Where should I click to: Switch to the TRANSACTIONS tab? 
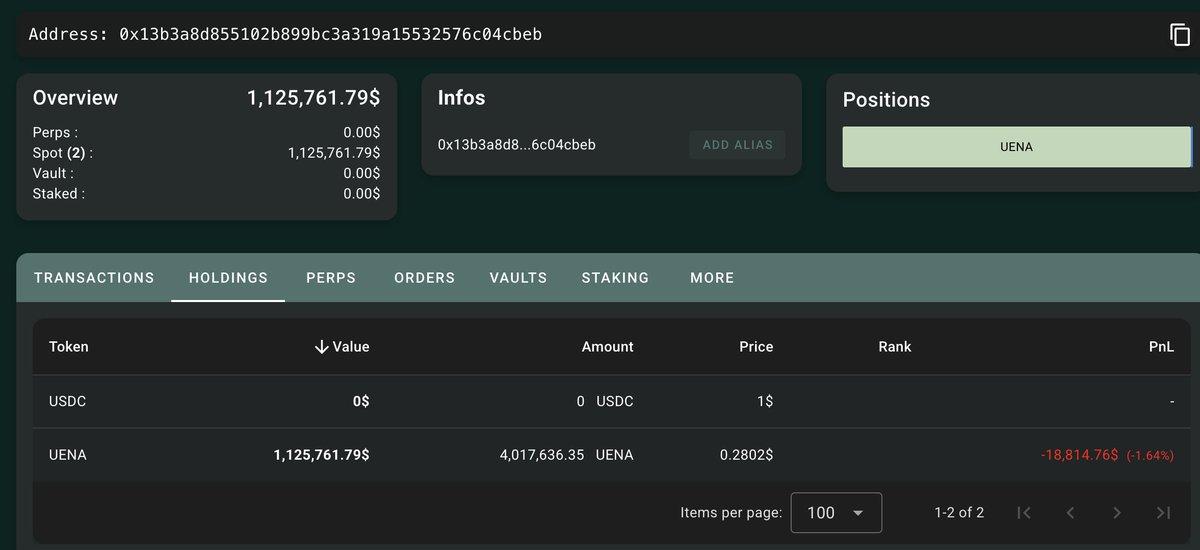[94, 278]
